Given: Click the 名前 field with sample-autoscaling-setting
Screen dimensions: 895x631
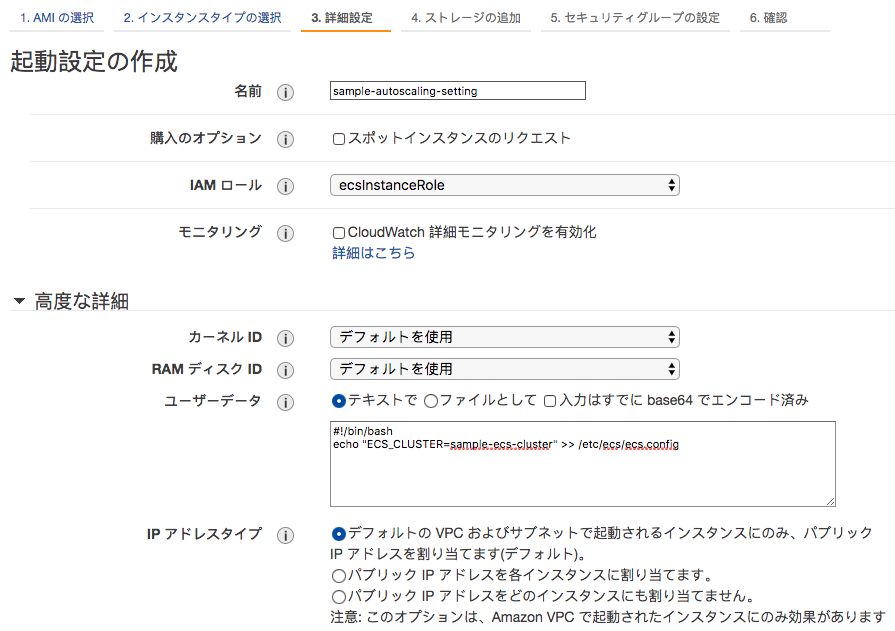Looking at the screenshot, I should click(x=458, y=91).
